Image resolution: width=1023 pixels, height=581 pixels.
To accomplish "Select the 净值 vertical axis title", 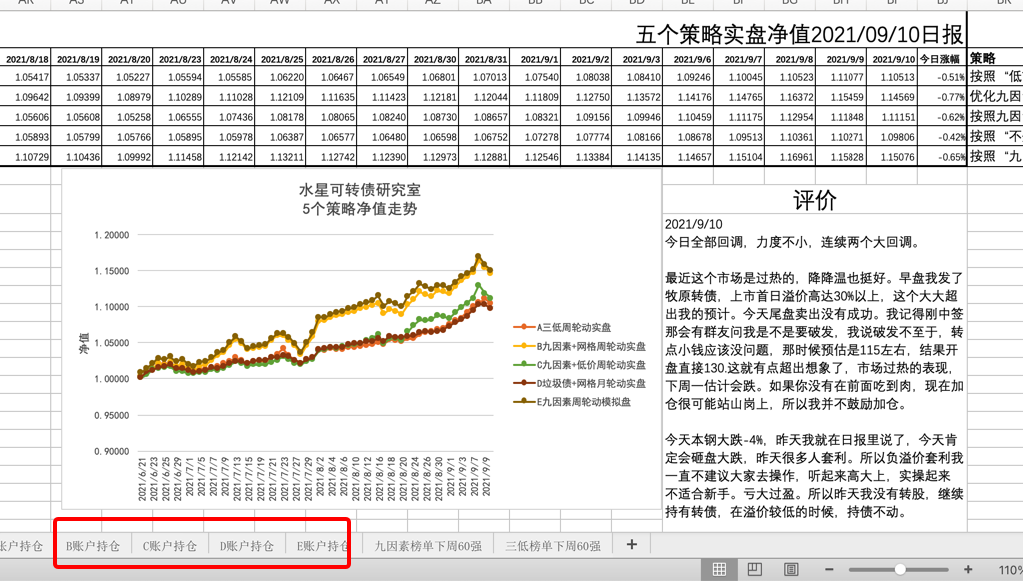I will (84, 343).
